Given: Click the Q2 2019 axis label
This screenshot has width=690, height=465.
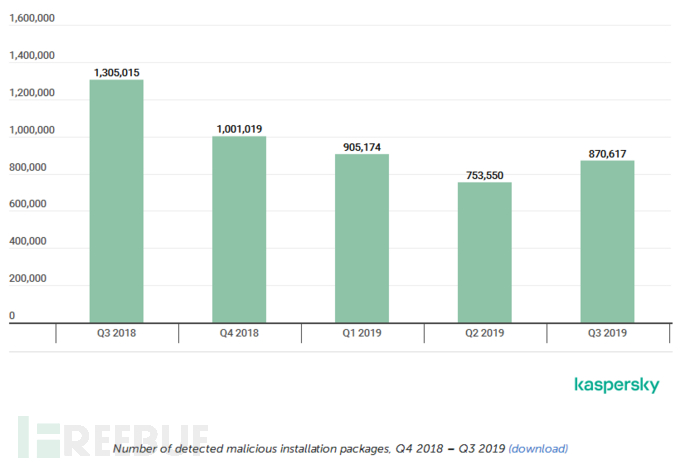Looking at the screenshot, I should pos(485,334).
